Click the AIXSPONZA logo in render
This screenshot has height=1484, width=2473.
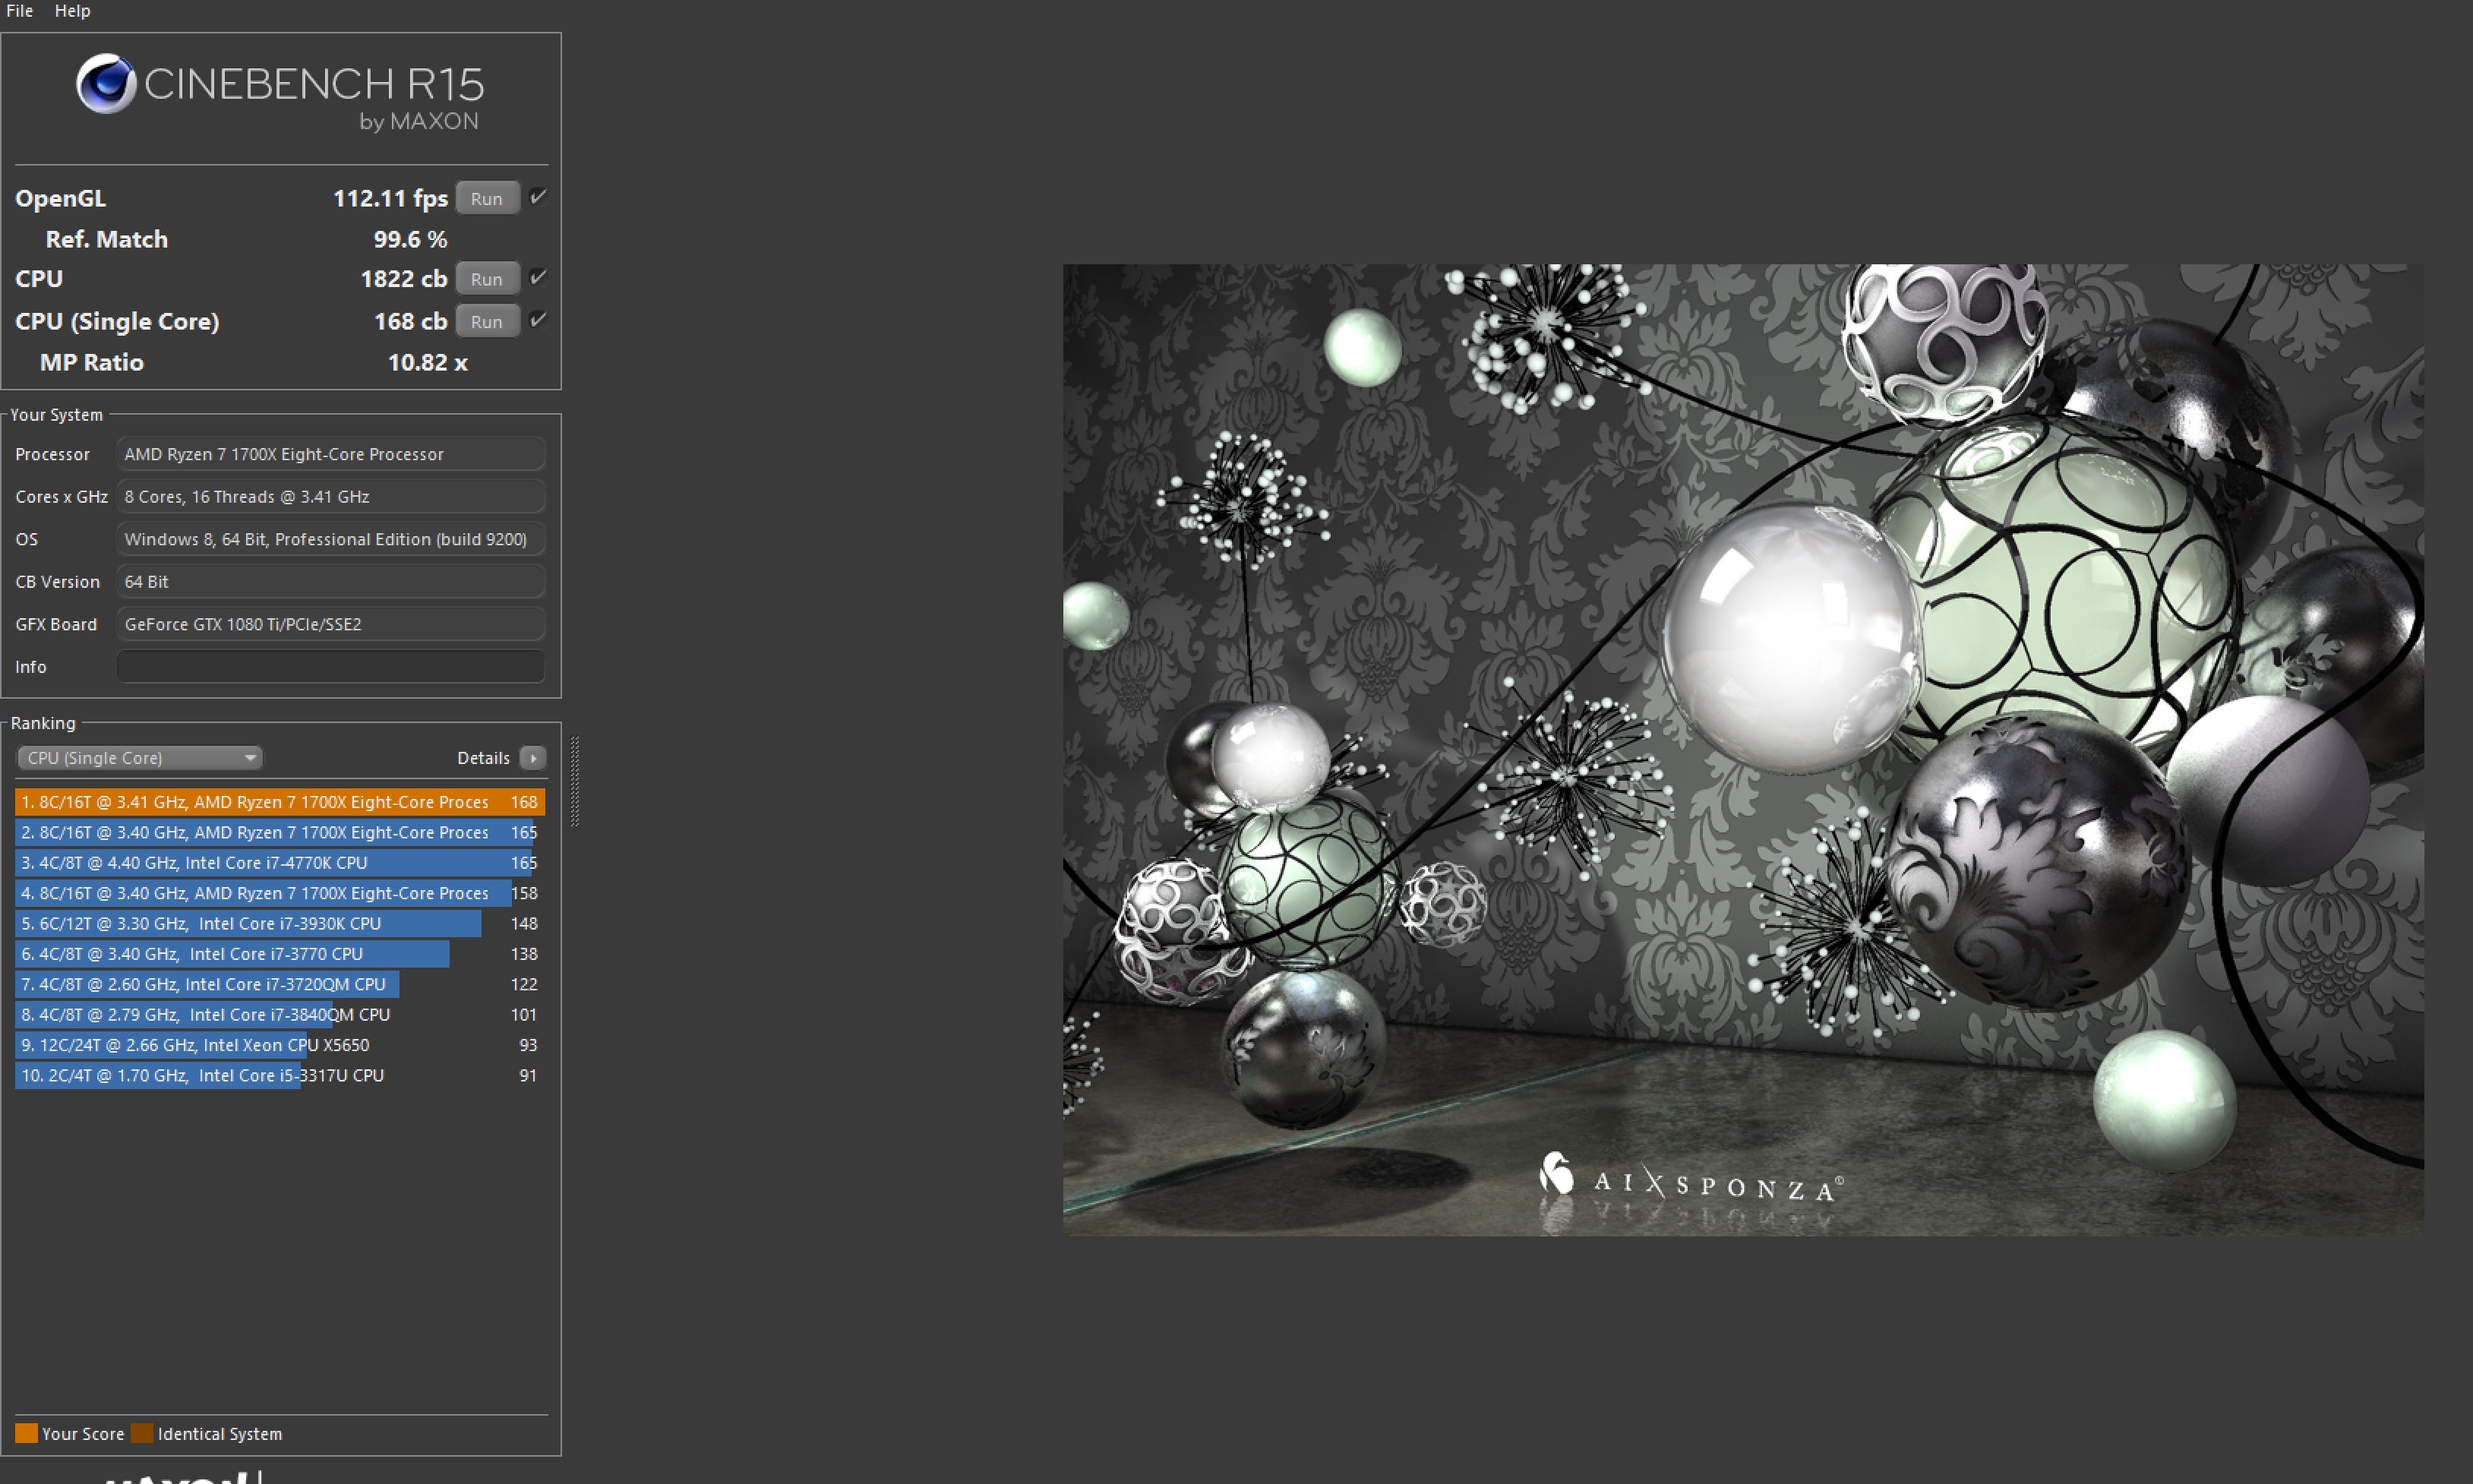click(x=1690, y=1180)
